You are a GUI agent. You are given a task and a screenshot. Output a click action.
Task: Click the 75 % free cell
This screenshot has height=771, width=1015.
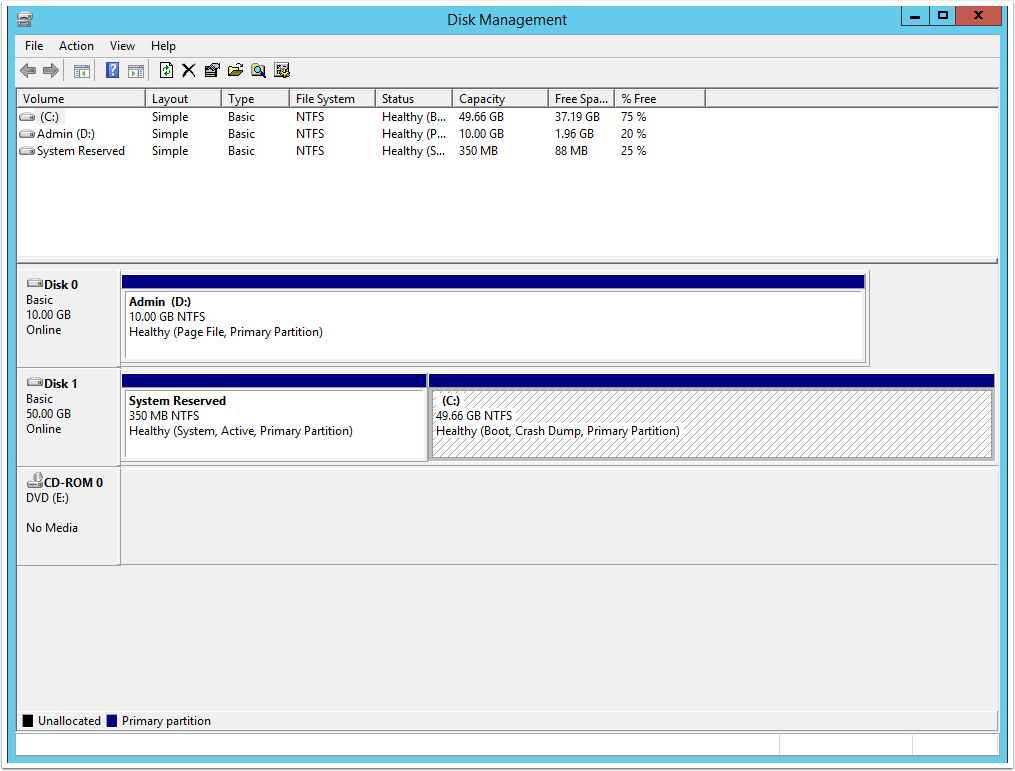point(633,117)
